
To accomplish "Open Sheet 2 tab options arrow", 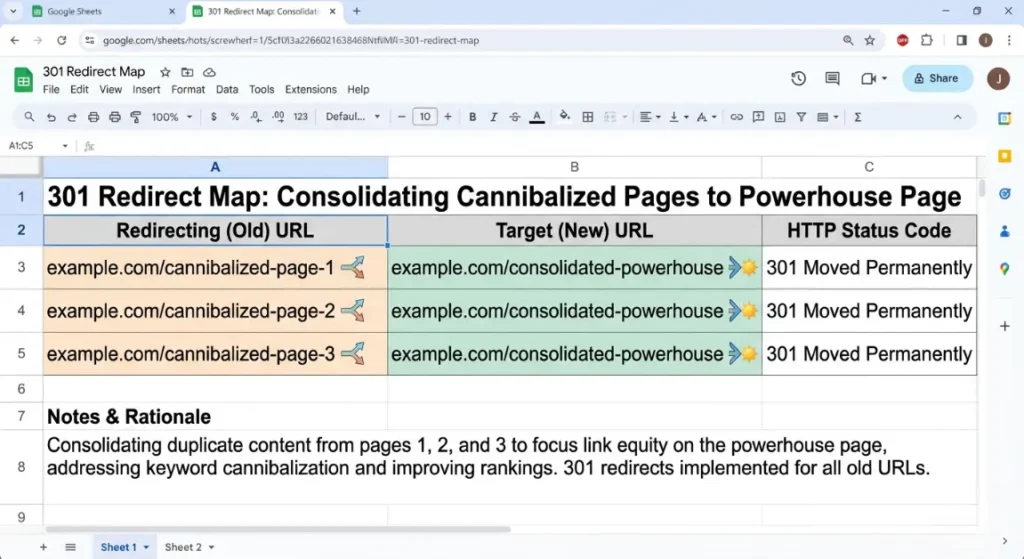I will (212, 547).
